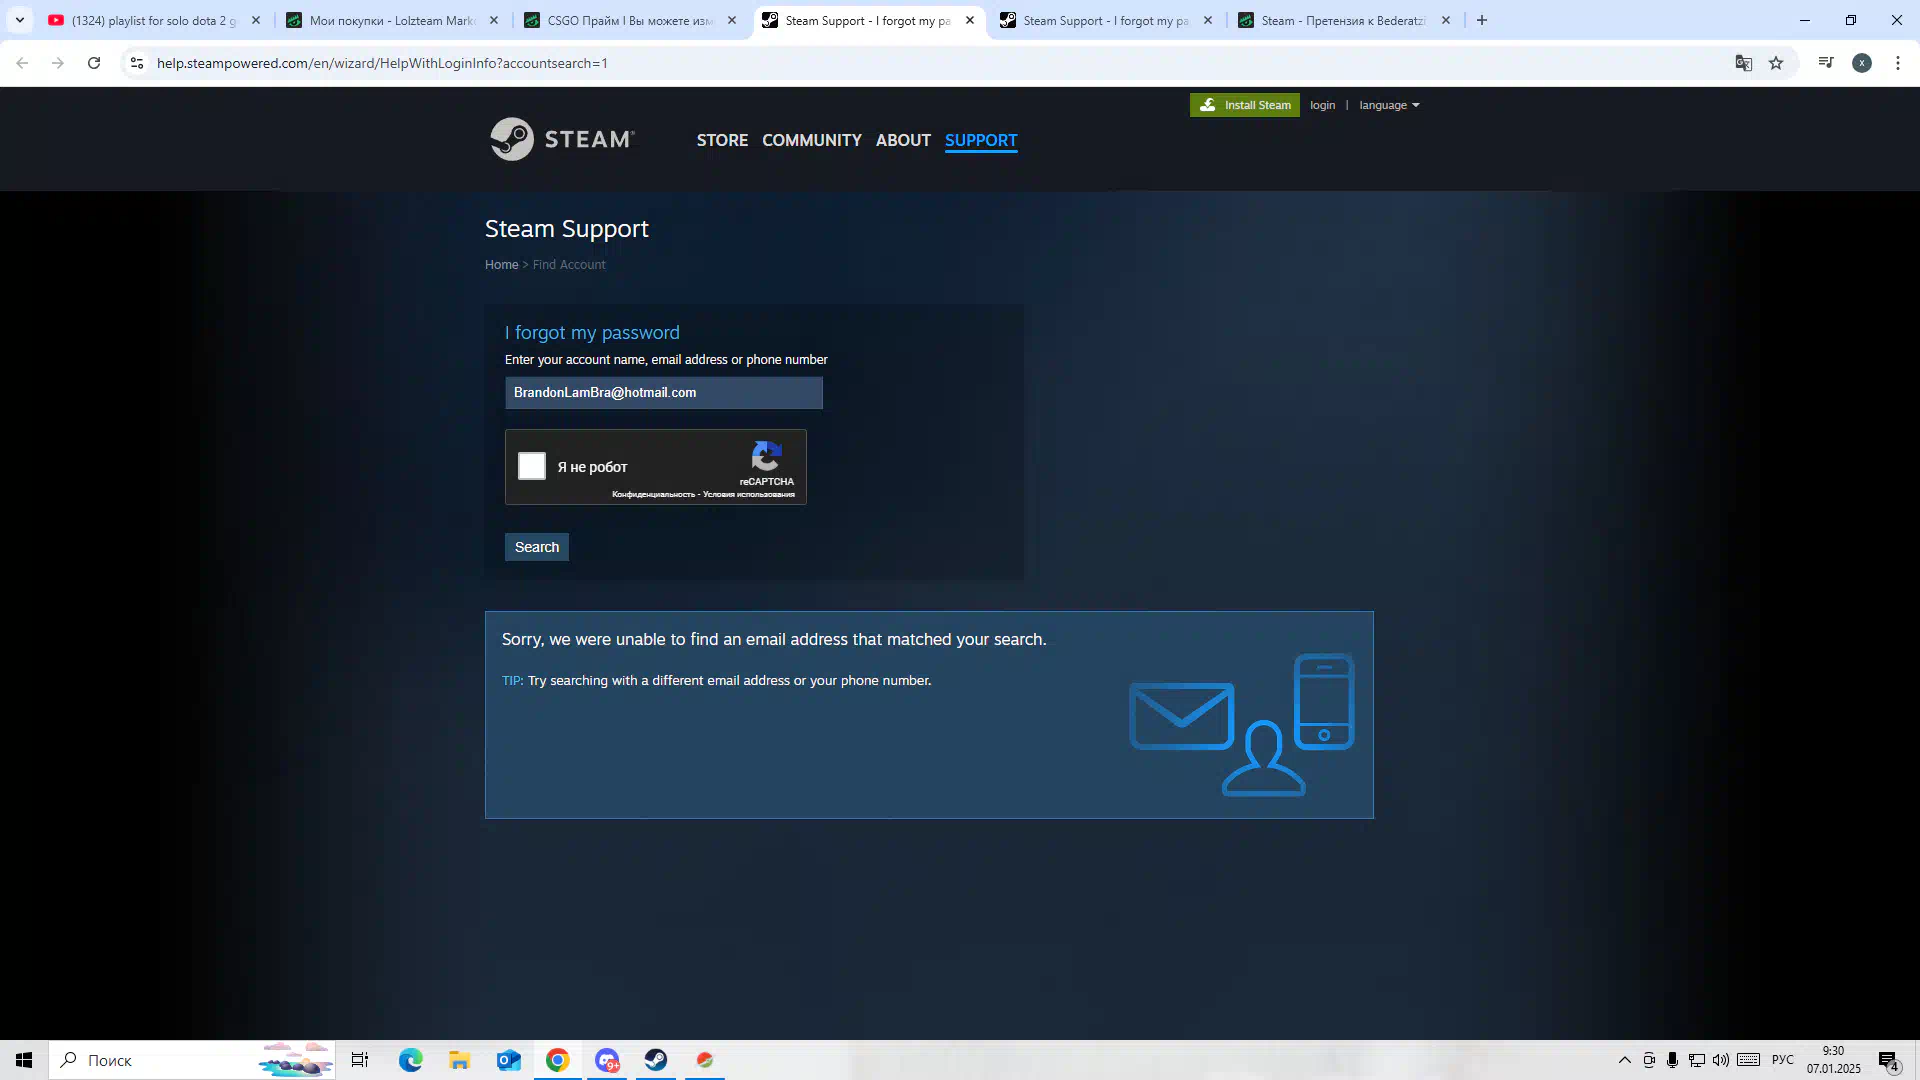Reload the page with refresh icon
The height and width of the screenshot is (1080, 1920).
click(x=94, y=63)
